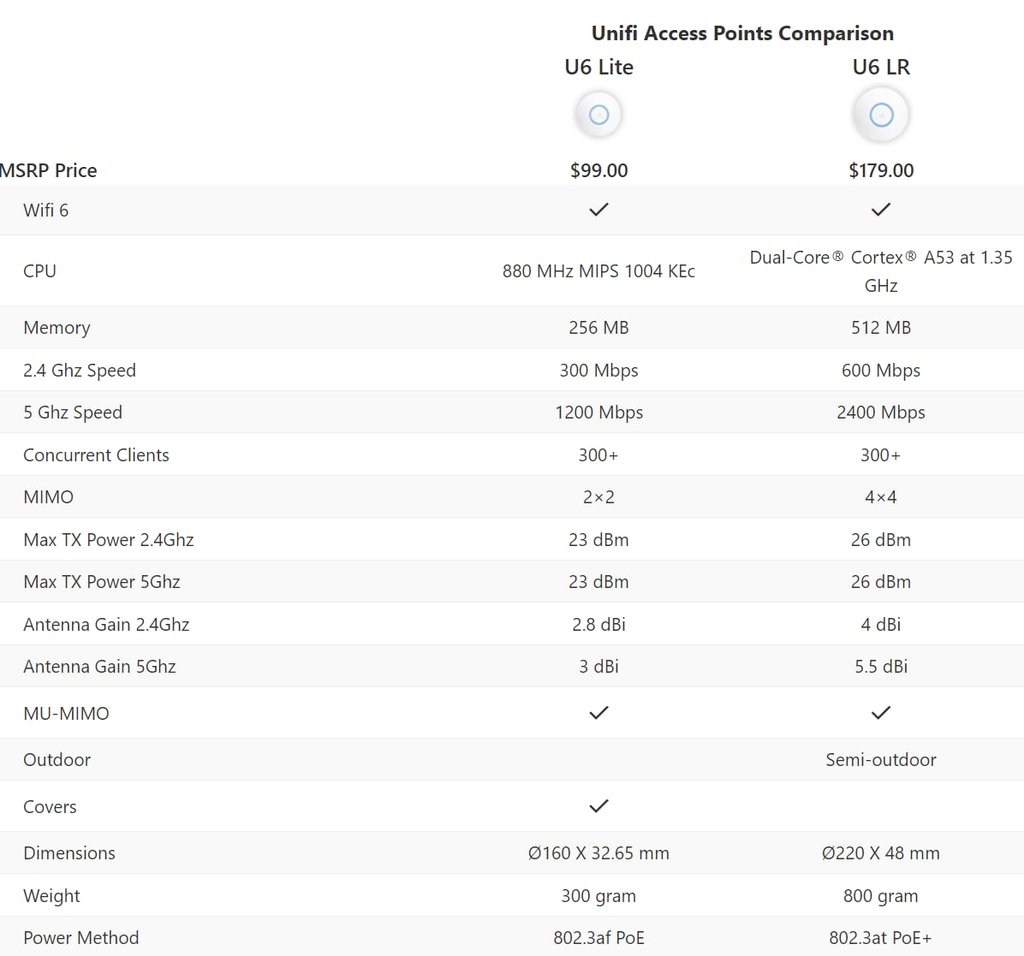Click the $99.00 MSRP price
1024x956 pixels.
coord(599,170)
